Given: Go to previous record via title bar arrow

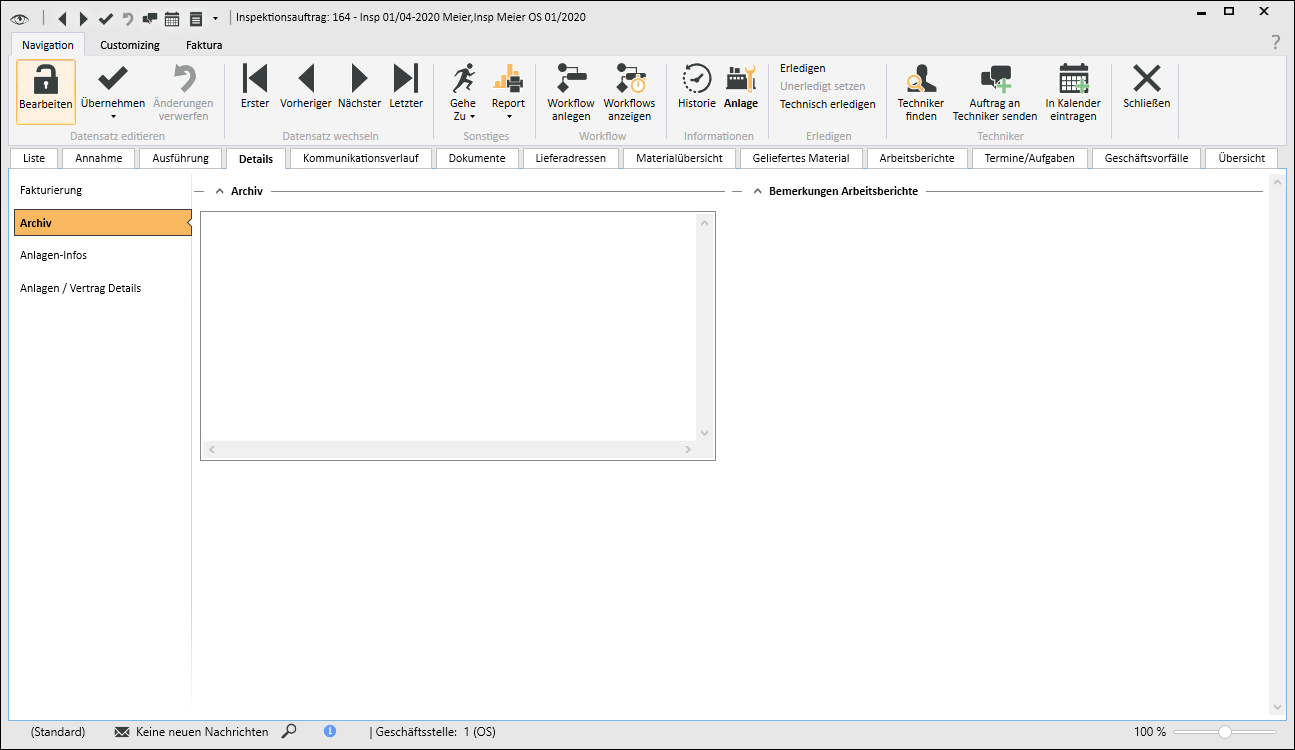Looking at the screenshot, I should [x=62, y=18].
